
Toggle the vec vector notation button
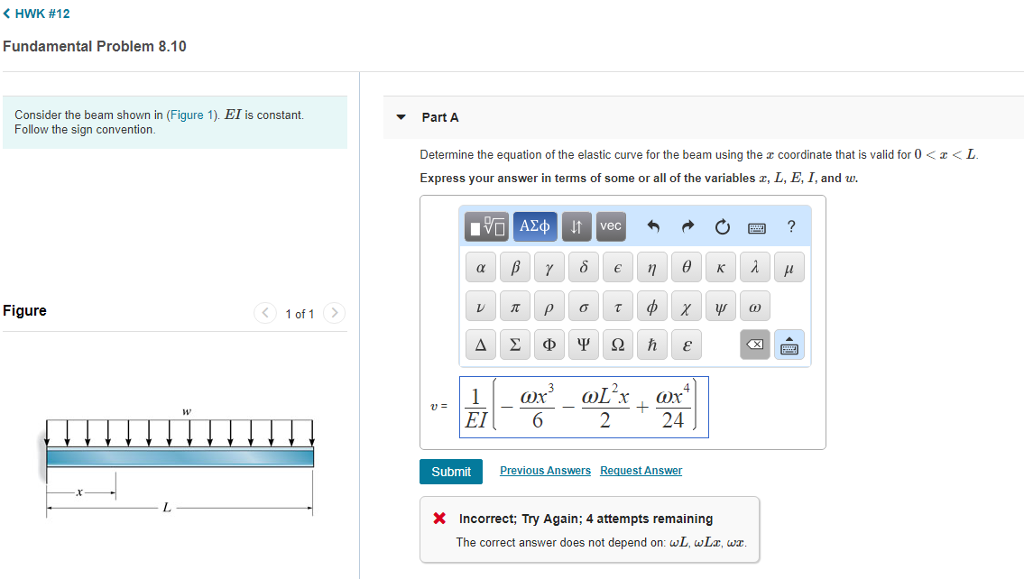pyautogui.click(x=610, y=227)
